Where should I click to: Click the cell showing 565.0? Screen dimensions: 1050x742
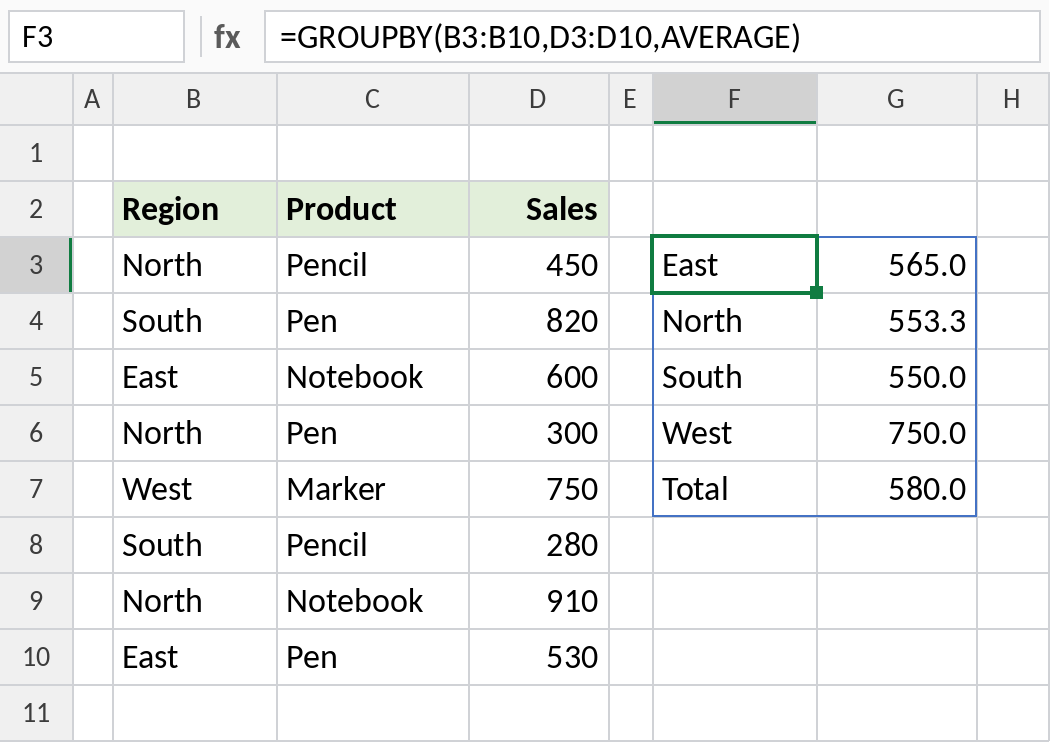pyautogui.click(x=897, y=265)
